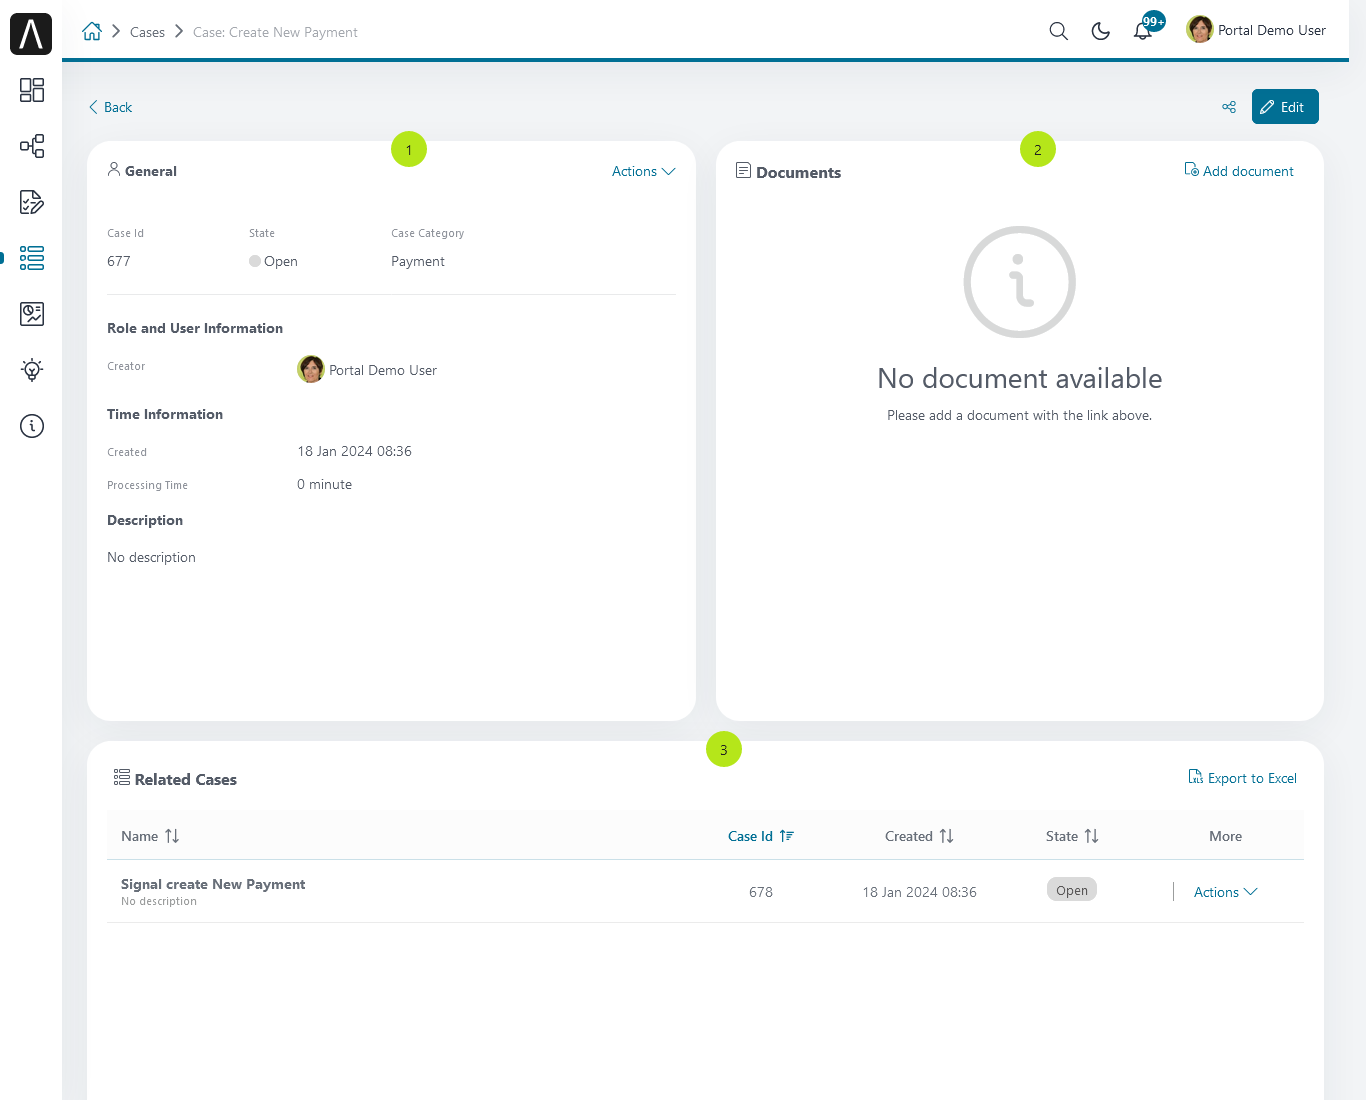Expand Actions dropdown for case 678

[1225, 892]
